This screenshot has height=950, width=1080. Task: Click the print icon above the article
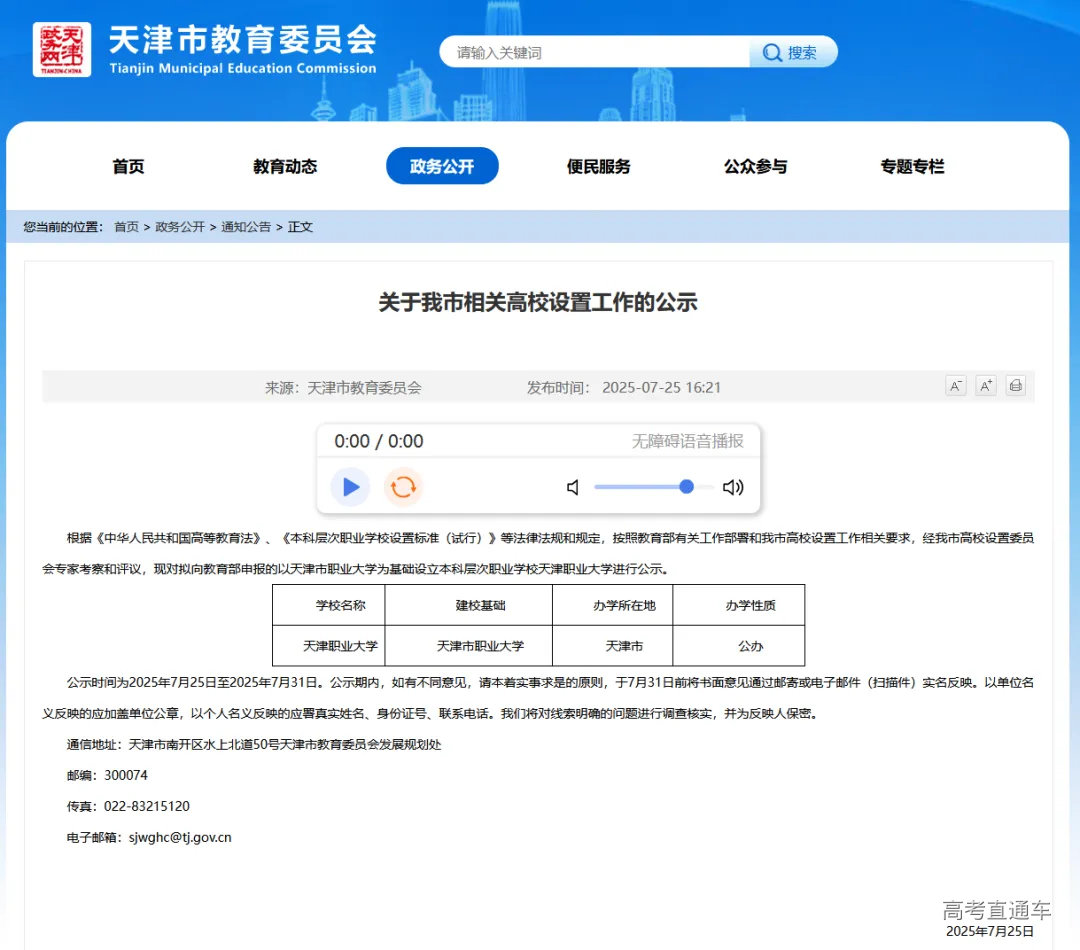tap(1015, 385)
